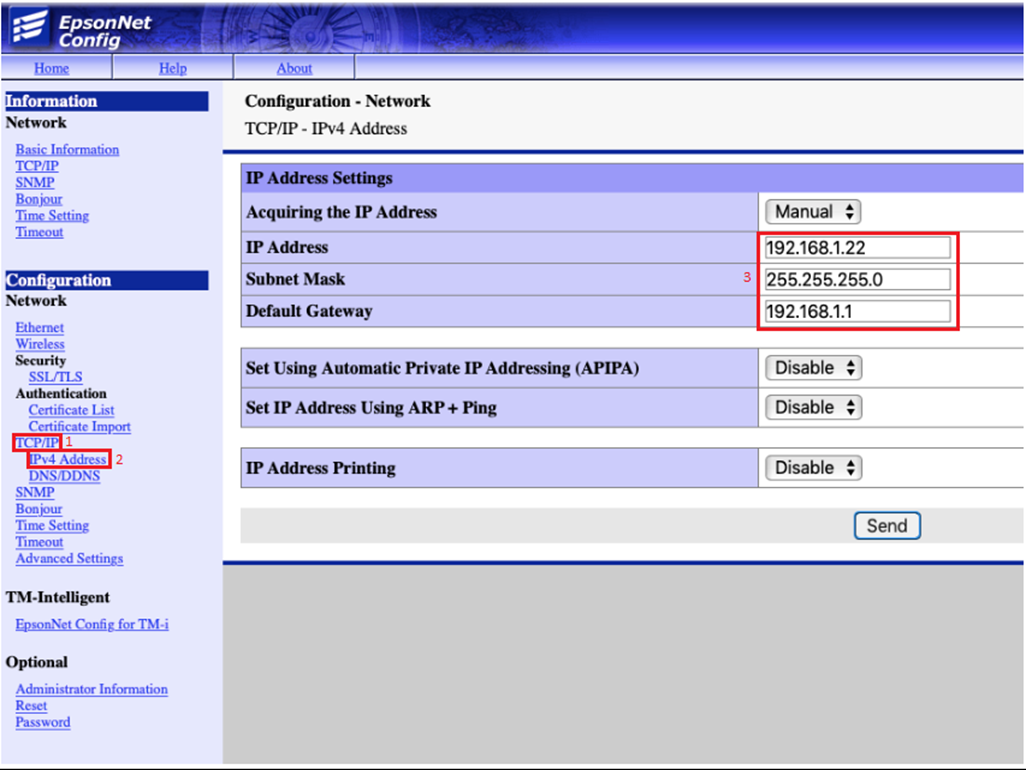Screen dimensions: 1026x770
Task: Expand the APIPA Disable dropdown
Action: coord(813,367)
